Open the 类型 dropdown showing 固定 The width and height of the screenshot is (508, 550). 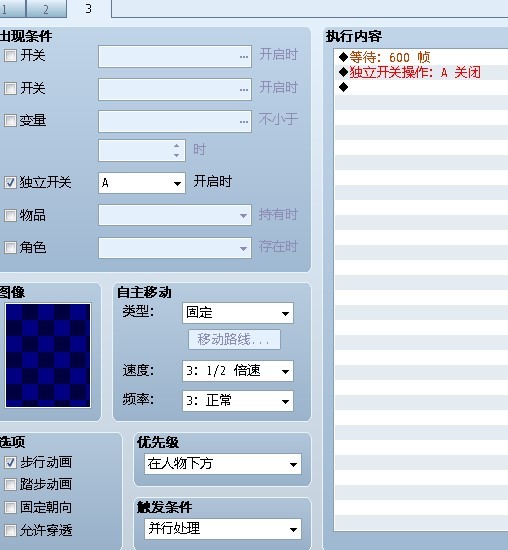238,313
